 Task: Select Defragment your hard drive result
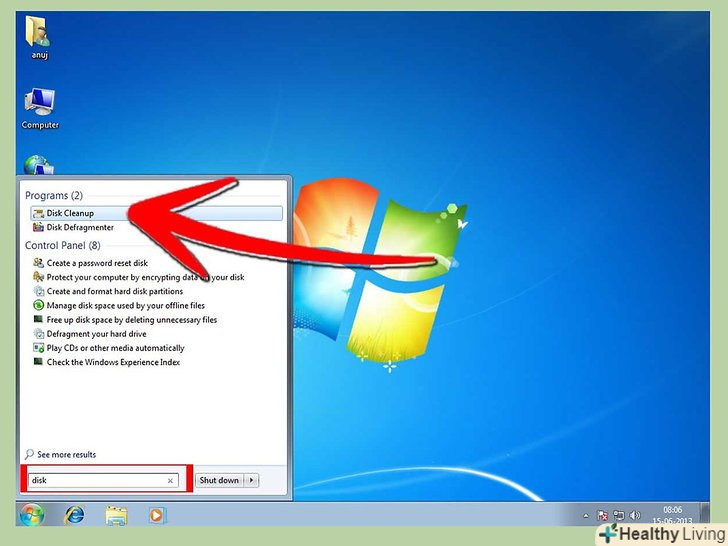tap(96, 334)
